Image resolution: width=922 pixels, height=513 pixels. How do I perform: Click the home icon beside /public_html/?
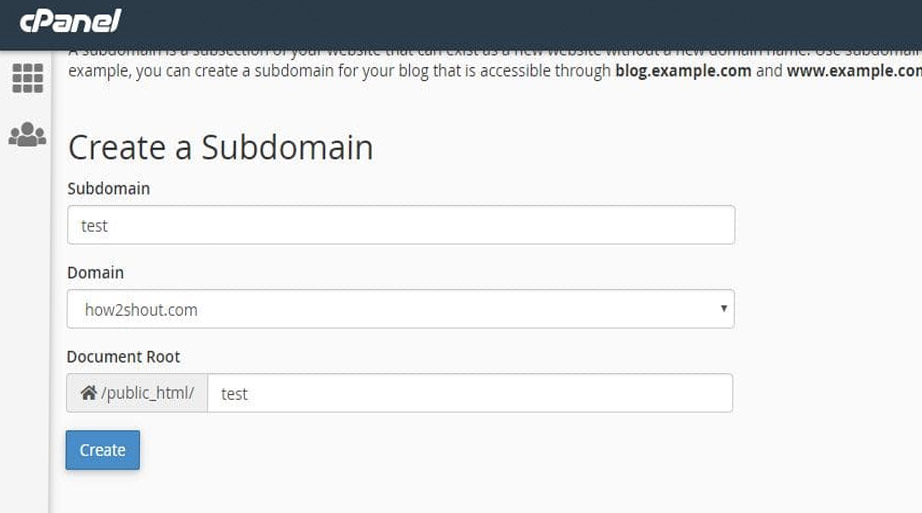coord(88,393)
